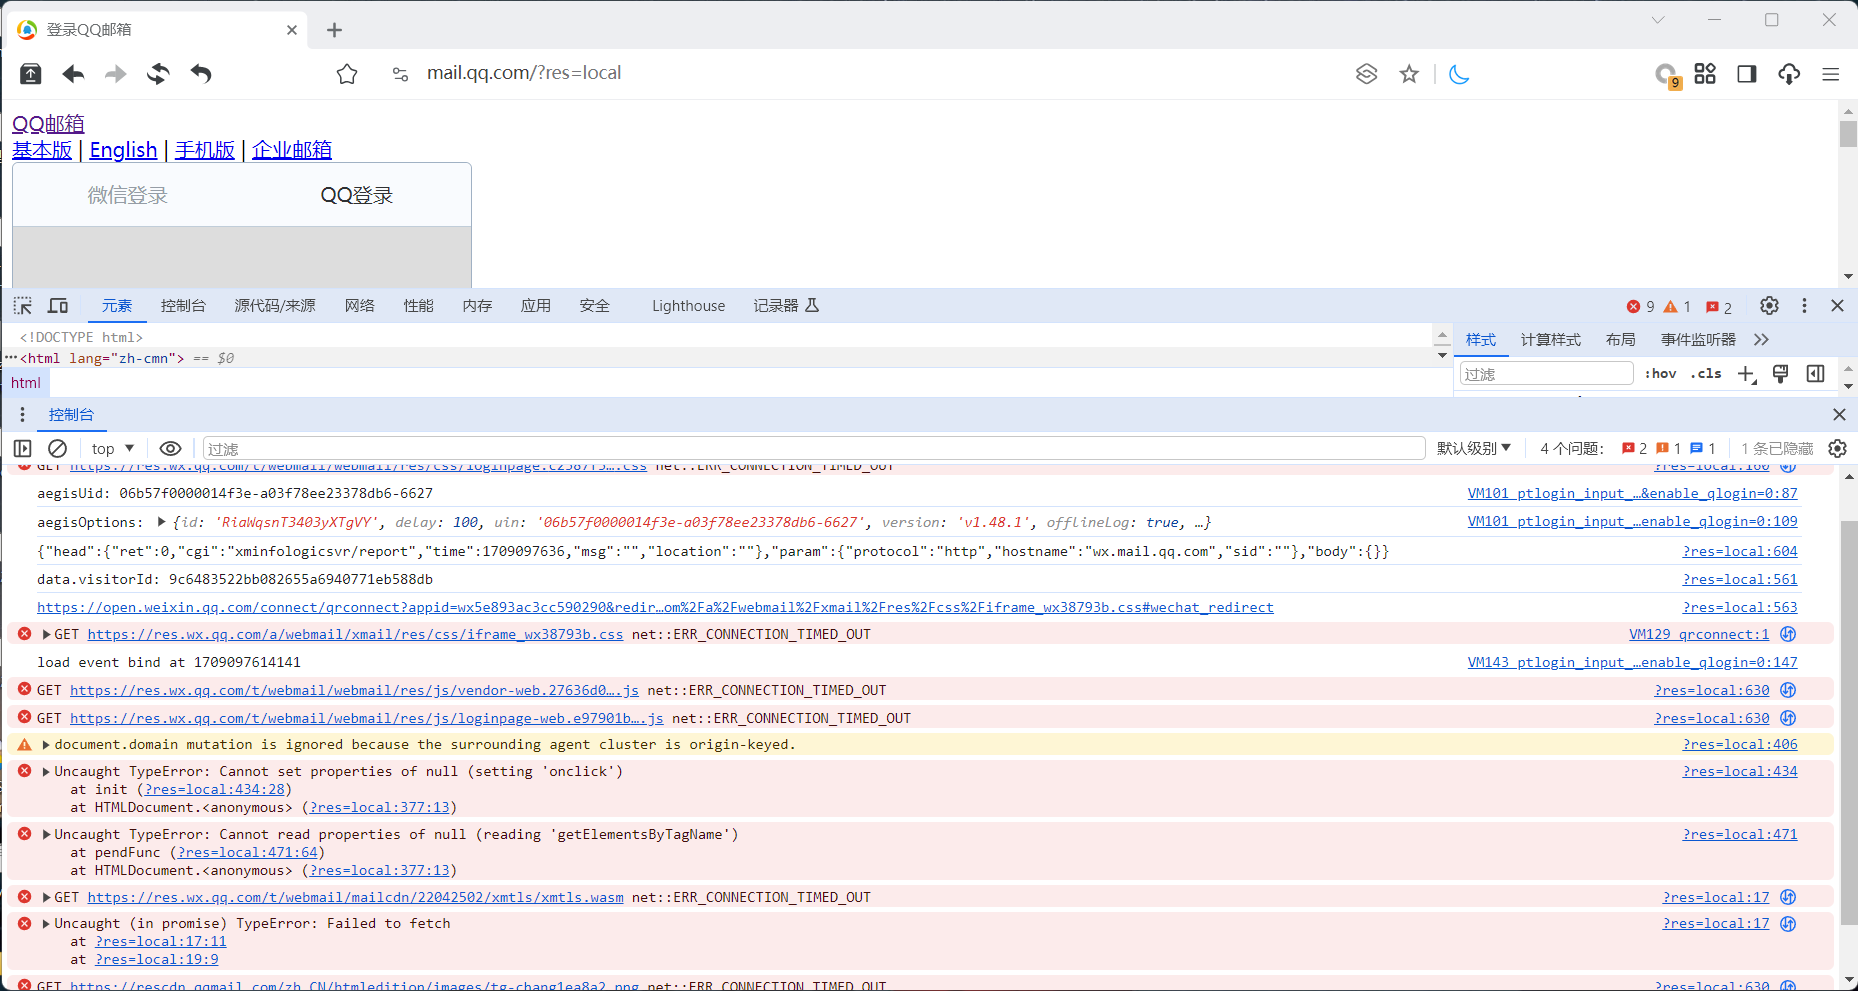Close the DevTools panel

(x=1837, y=306)
